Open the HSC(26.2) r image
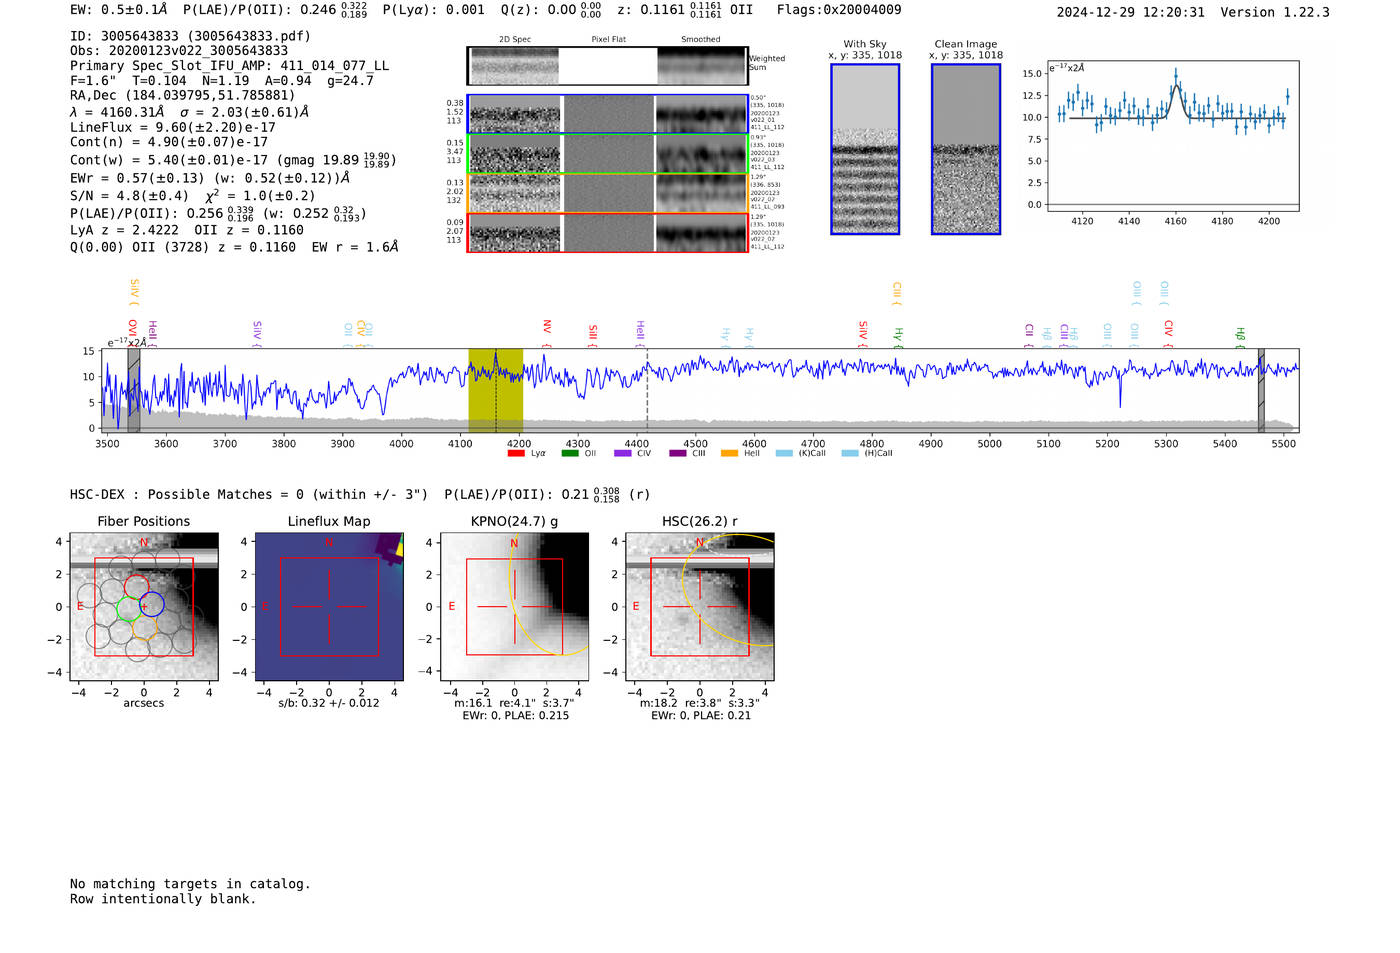 [x=700, y=607]
